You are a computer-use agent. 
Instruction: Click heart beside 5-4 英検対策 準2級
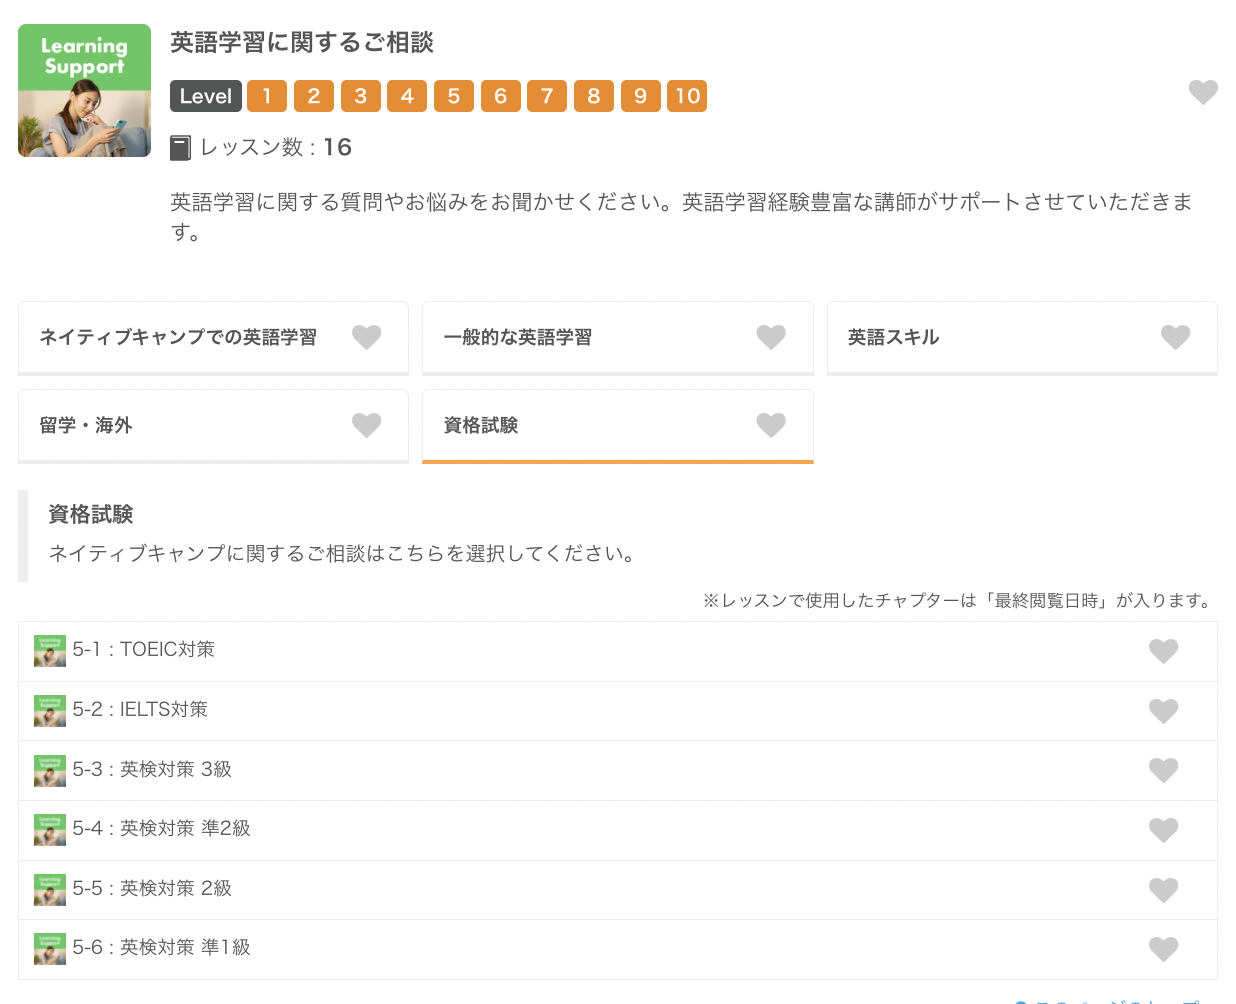pyautogui.click(x=1163, y=830)
